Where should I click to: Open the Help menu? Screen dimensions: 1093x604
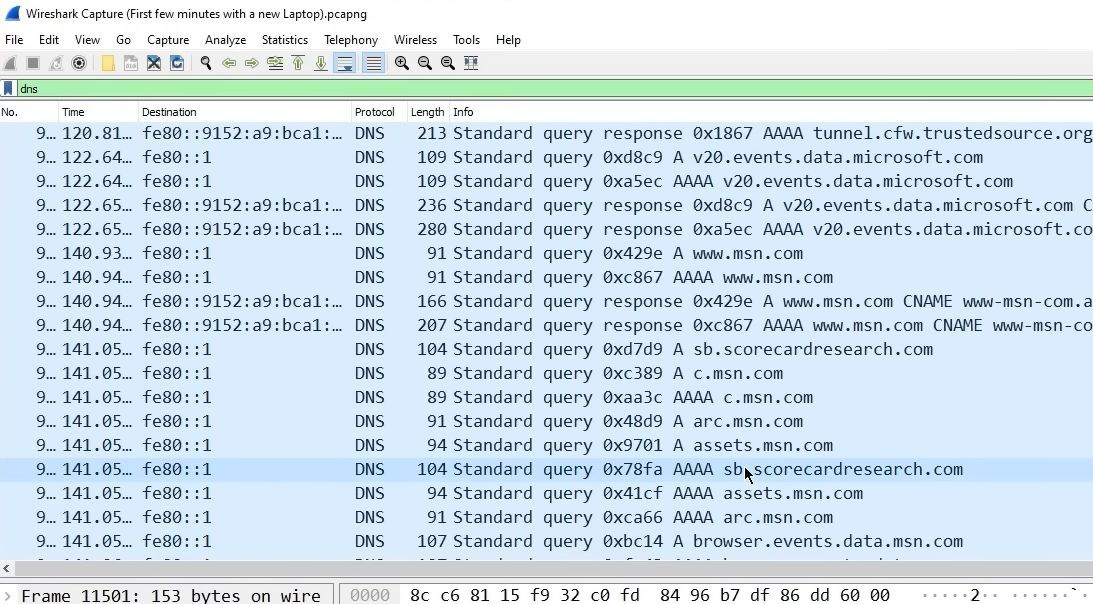click(508, 40)
